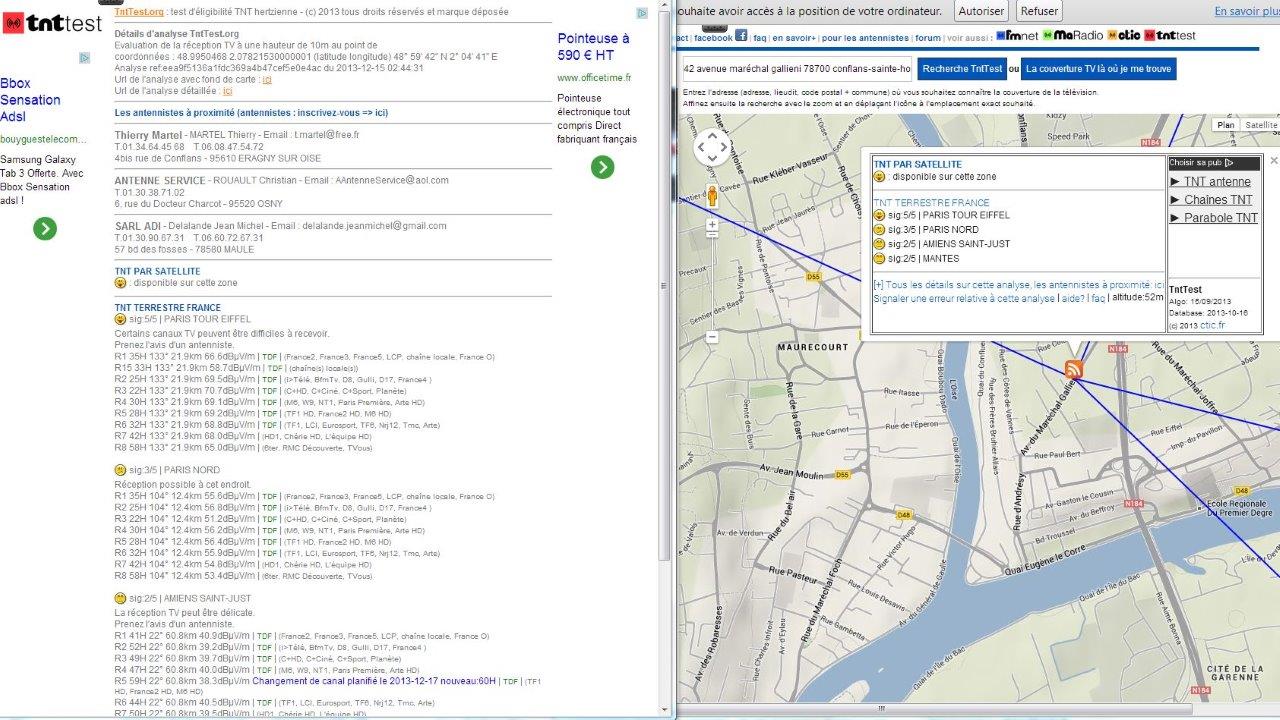Click the 'Changement de canal planifié' notice
Viewport: 1280px width, 720px height.
coord(374,680)
